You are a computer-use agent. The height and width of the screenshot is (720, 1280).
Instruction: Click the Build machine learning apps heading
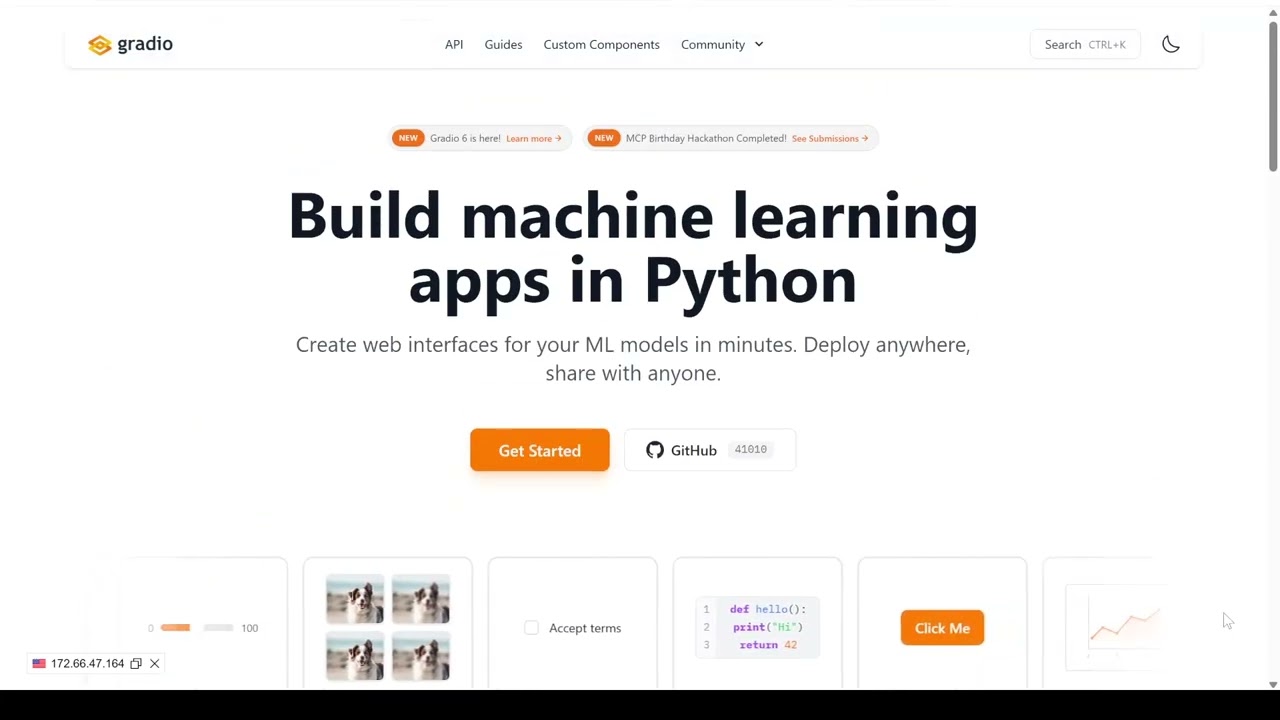point(633,247)
